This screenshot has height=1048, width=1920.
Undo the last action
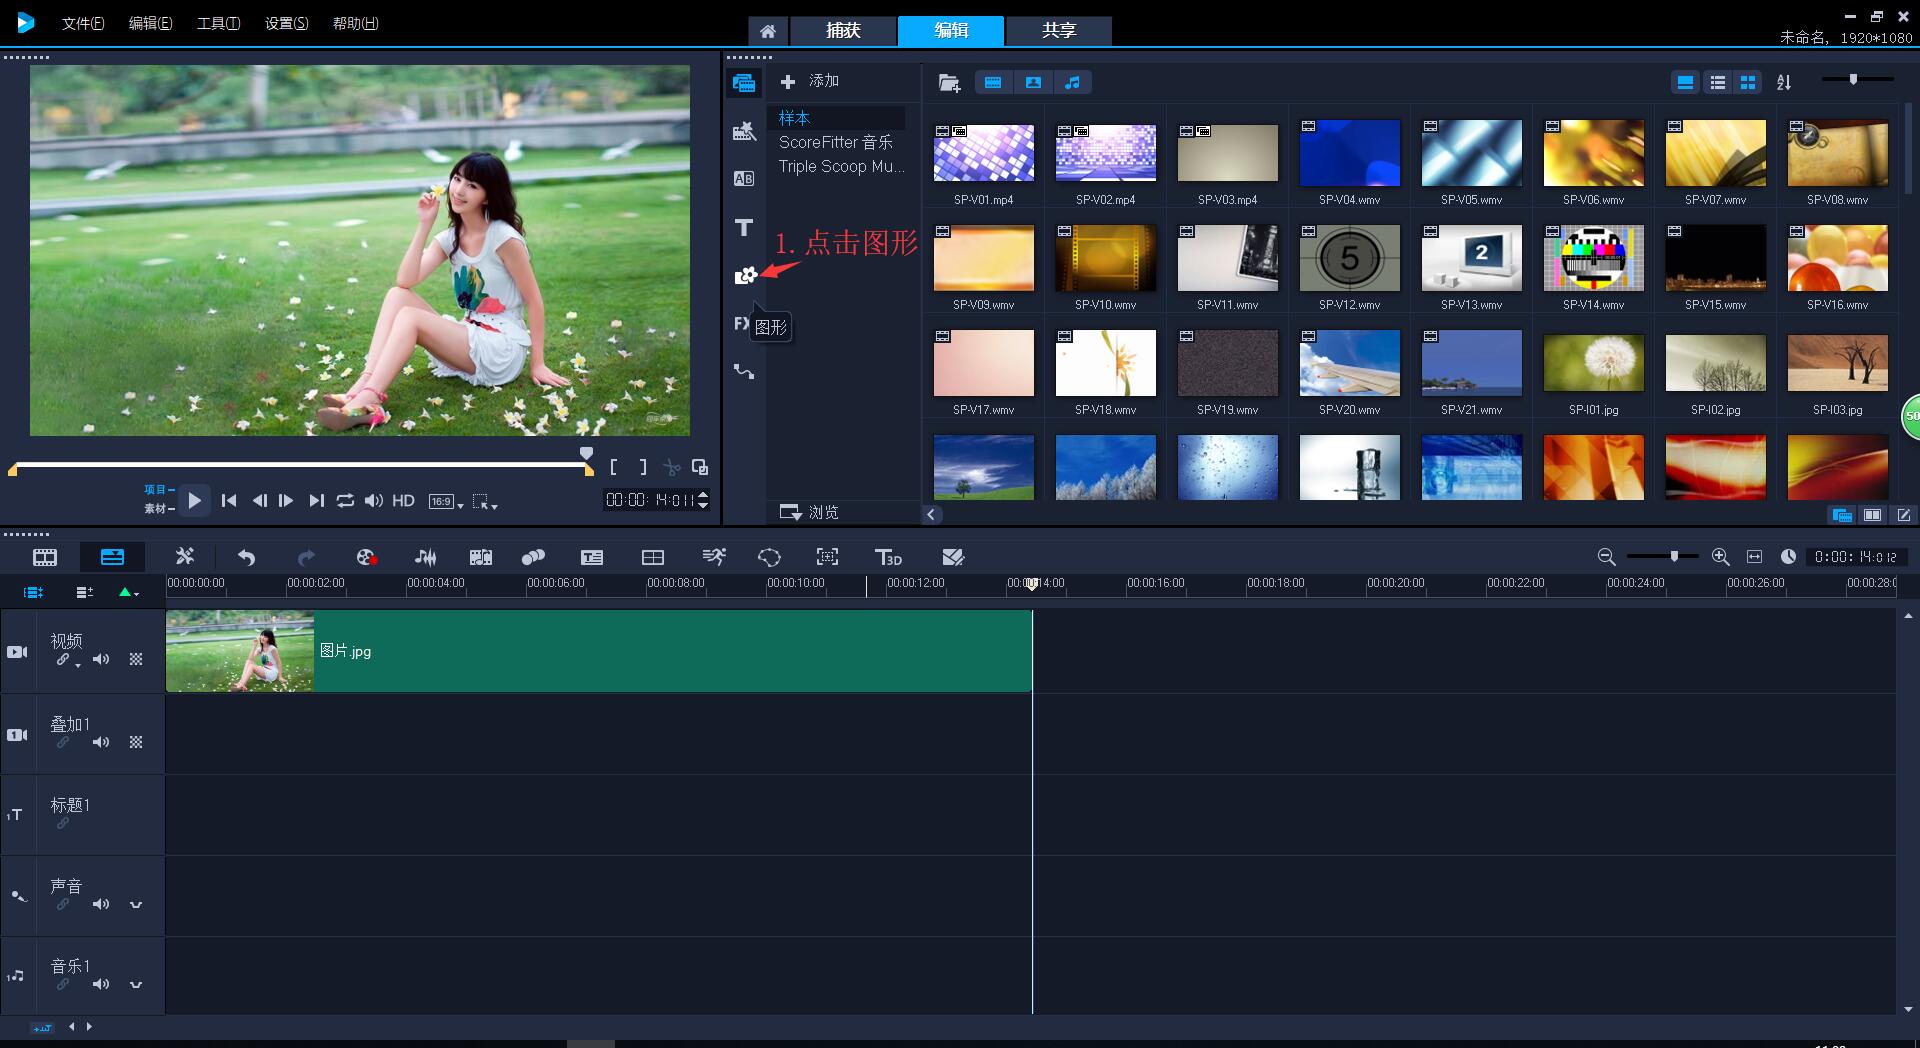[x=246, y=557]
